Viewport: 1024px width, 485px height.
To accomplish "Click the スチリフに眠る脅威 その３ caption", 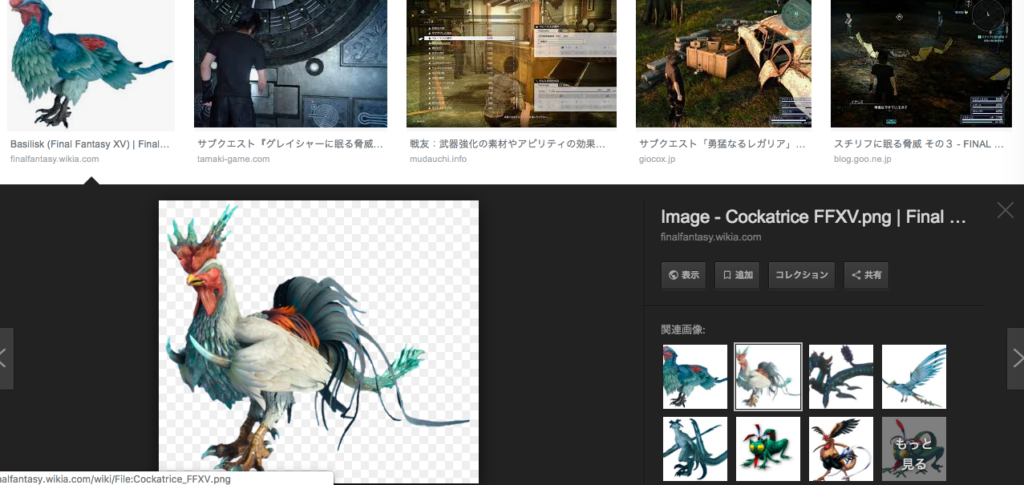I will pyautogui.click(x=919, y=144).
